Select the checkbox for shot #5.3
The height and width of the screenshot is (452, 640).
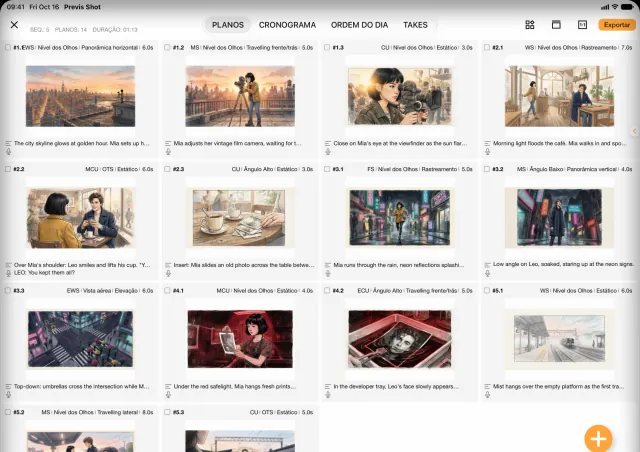pyautogui.click(x=167, y=412)
